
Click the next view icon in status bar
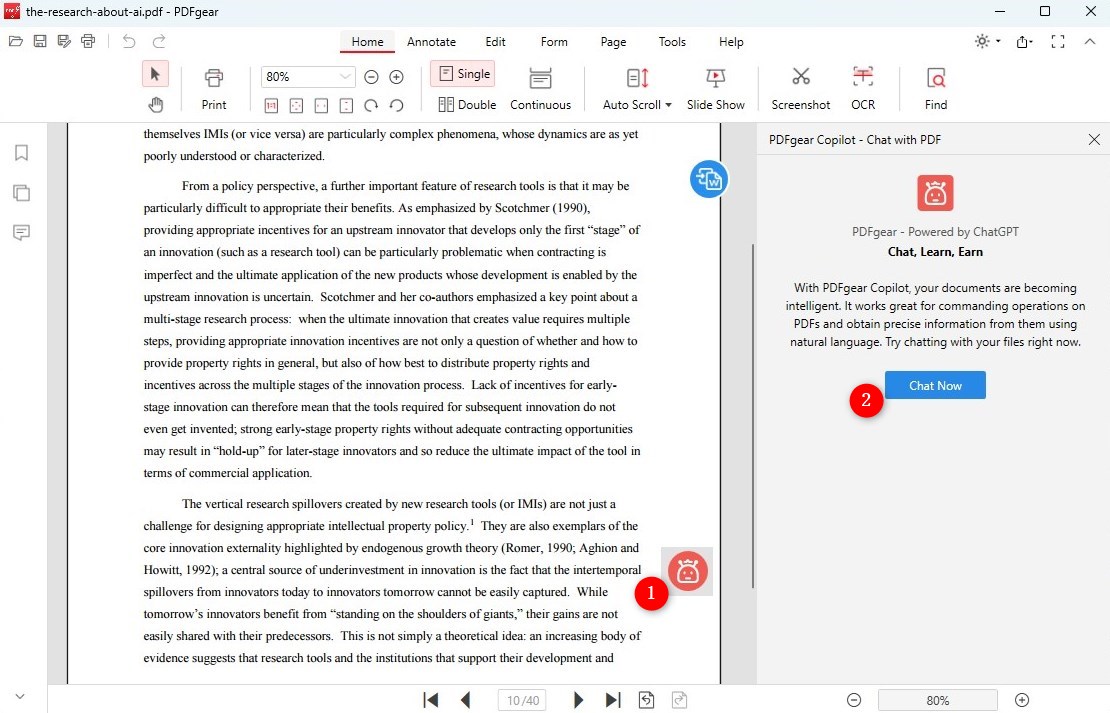coord(679,700)
